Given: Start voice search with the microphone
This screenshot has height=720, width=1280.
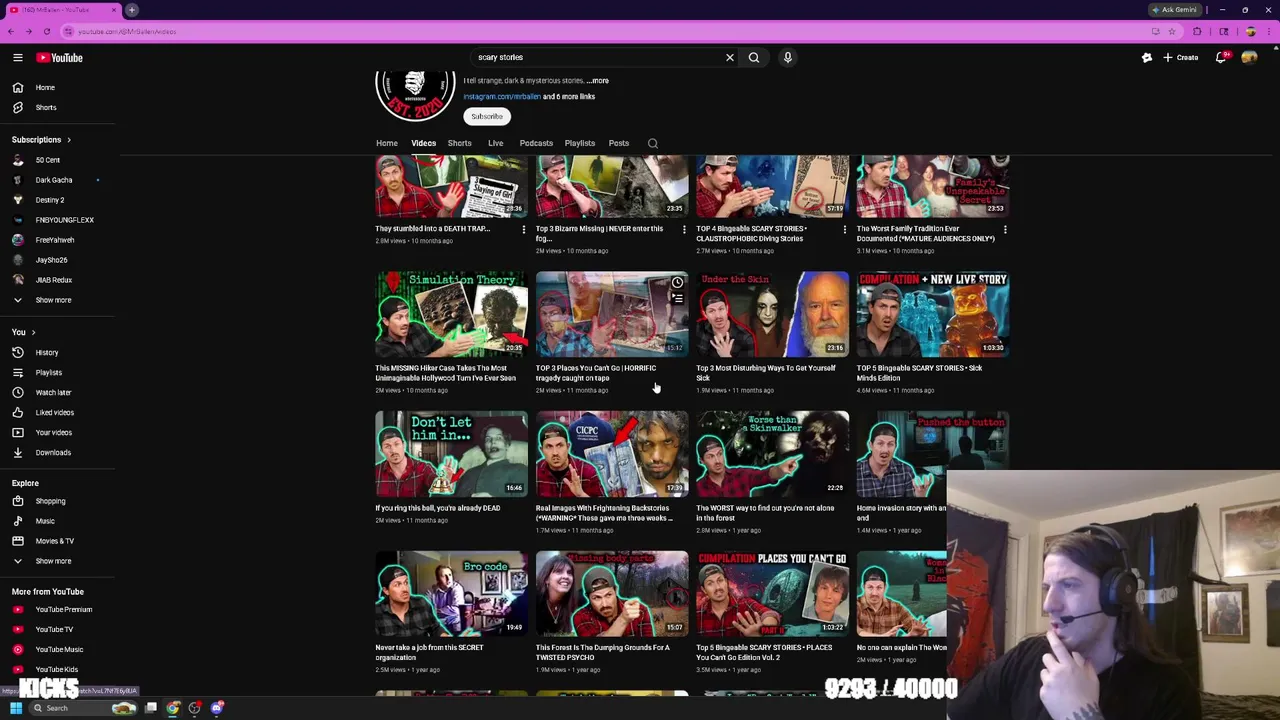Looking at the screenshot, I should click(788, 58).
